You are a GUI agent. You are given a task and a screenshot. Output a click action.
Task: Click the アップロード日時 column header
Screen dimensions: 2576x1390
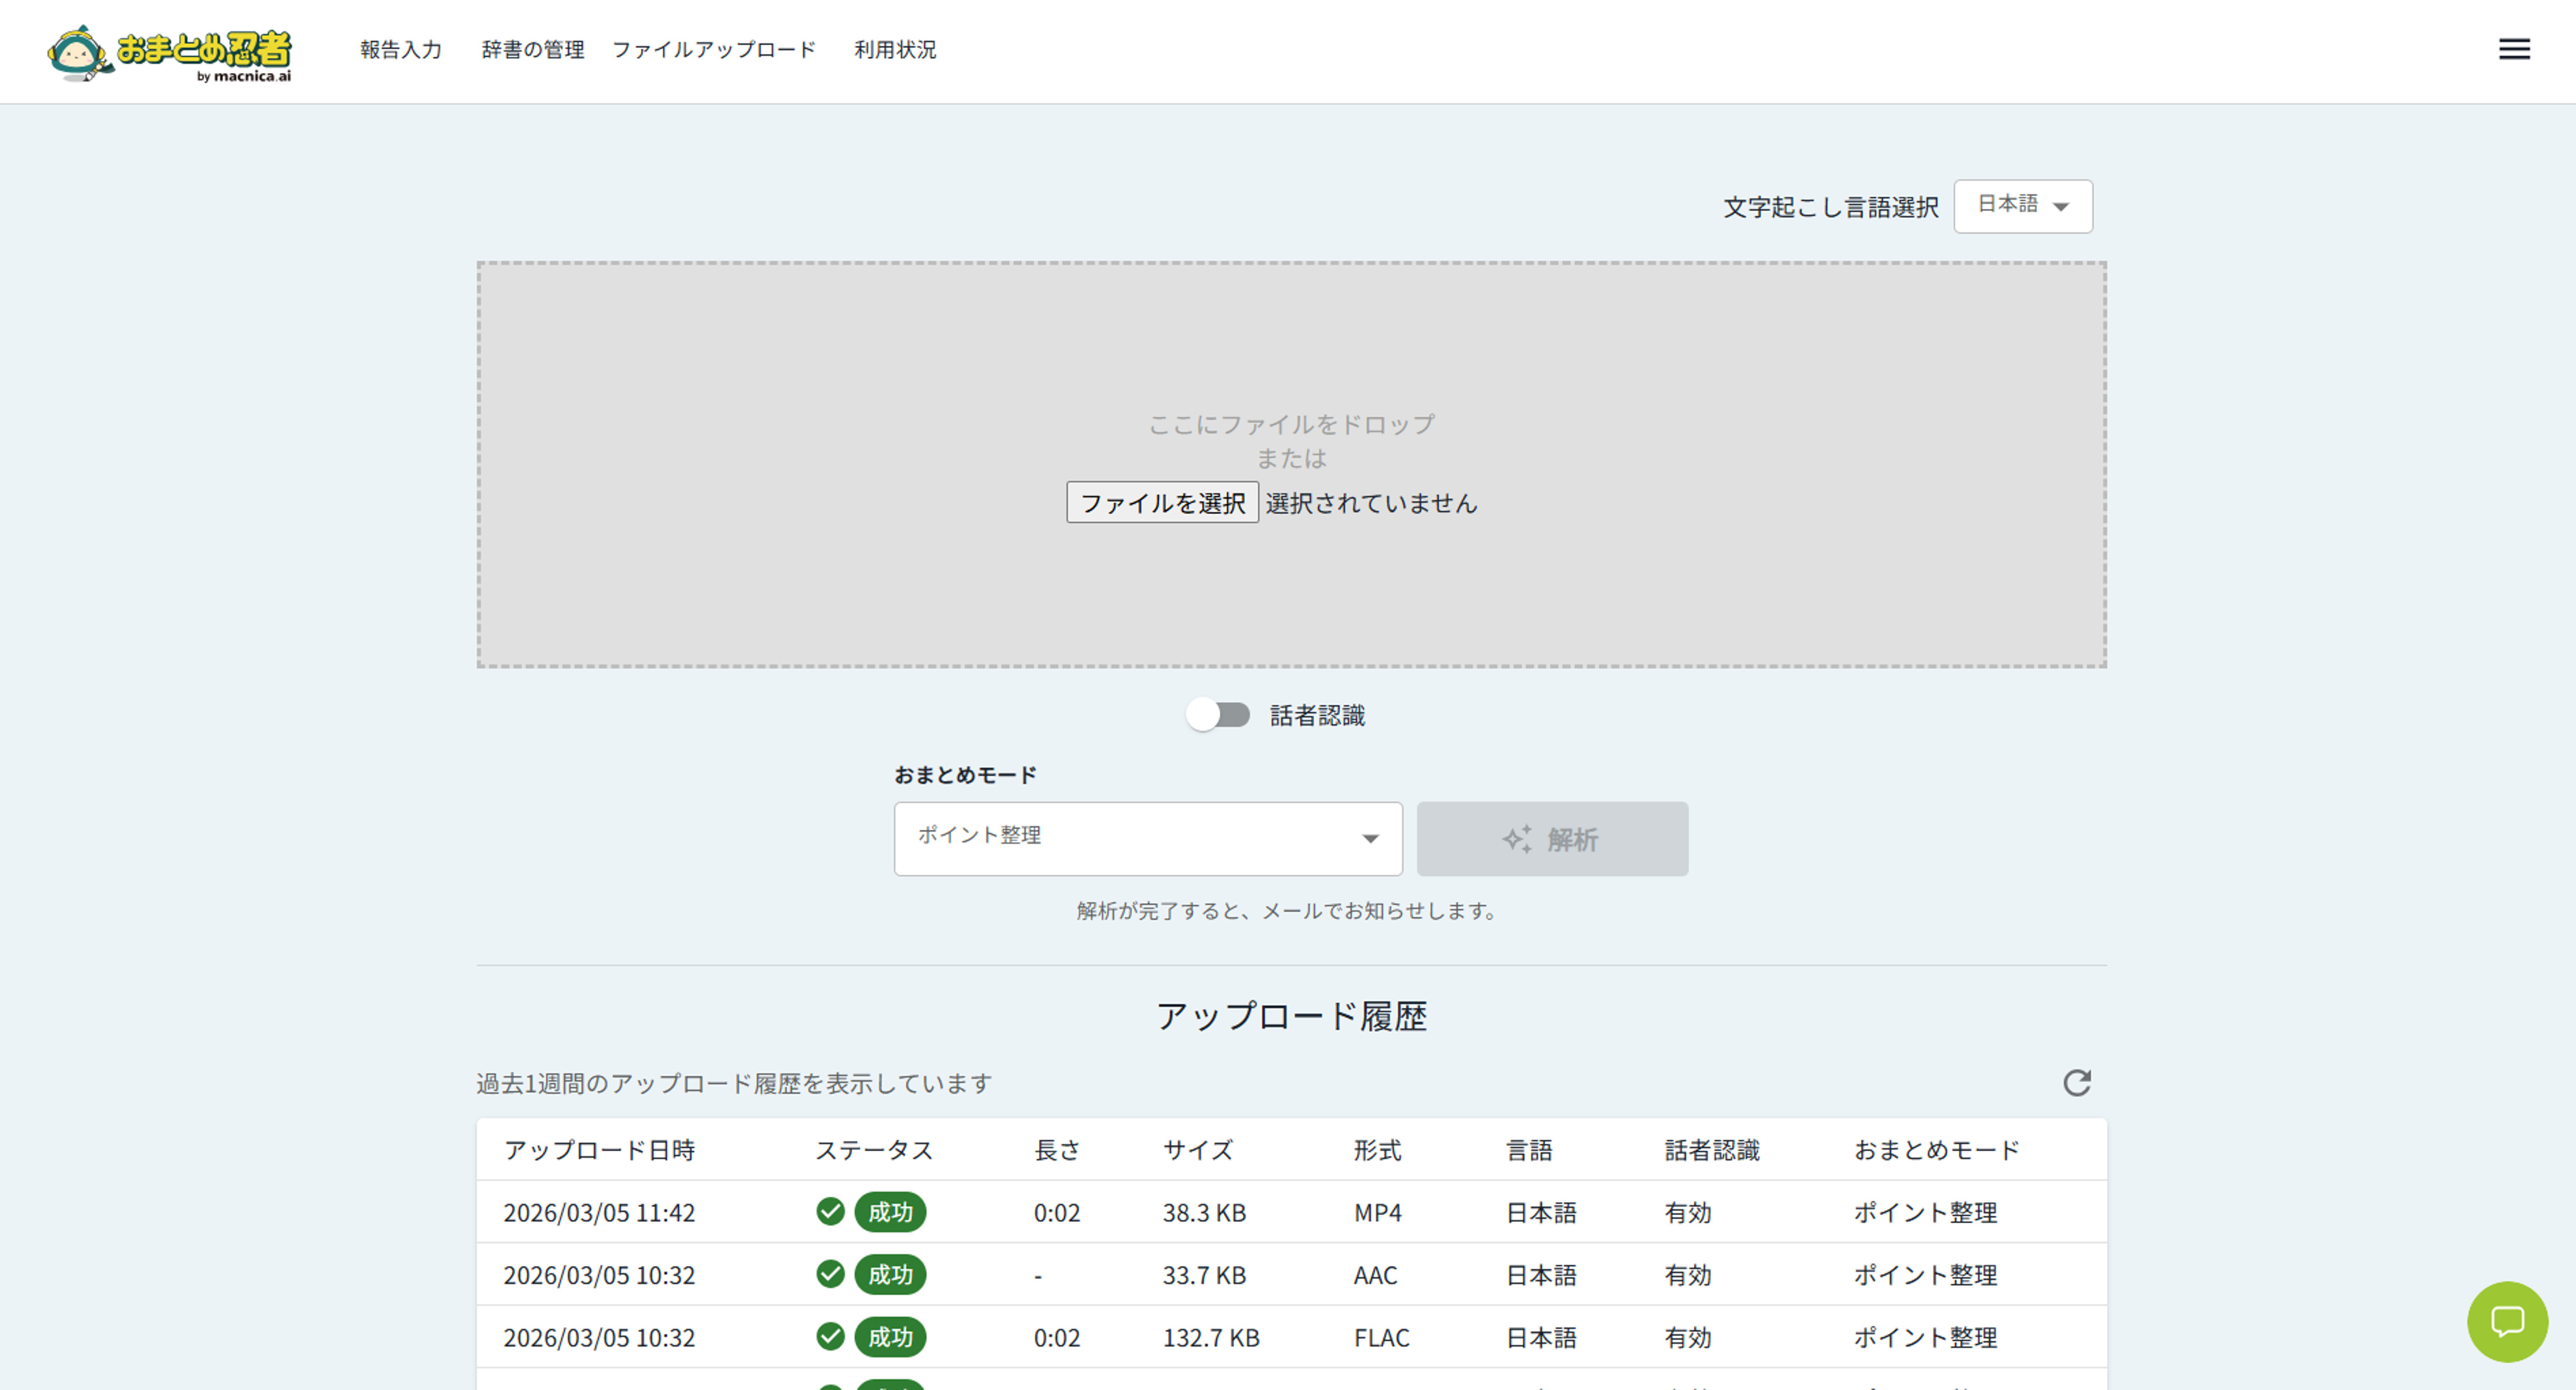click(601, 1150)
